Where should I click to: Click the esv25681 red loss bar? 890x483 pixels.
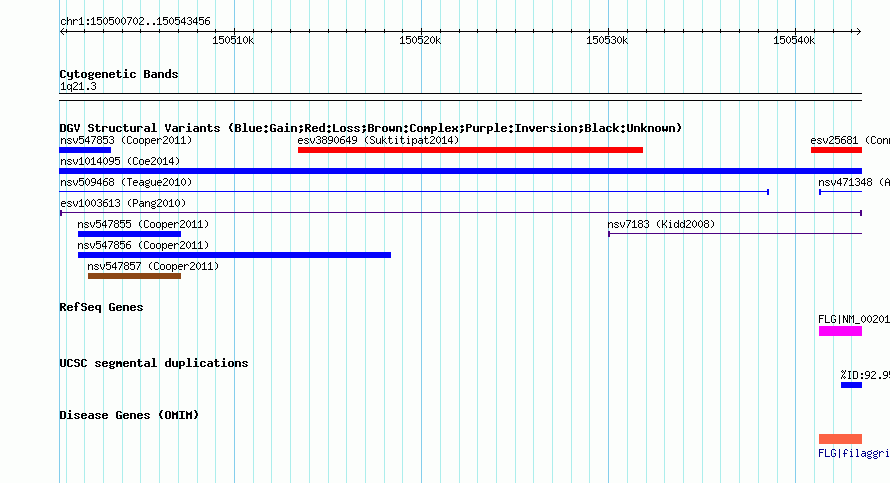(837, 150)
